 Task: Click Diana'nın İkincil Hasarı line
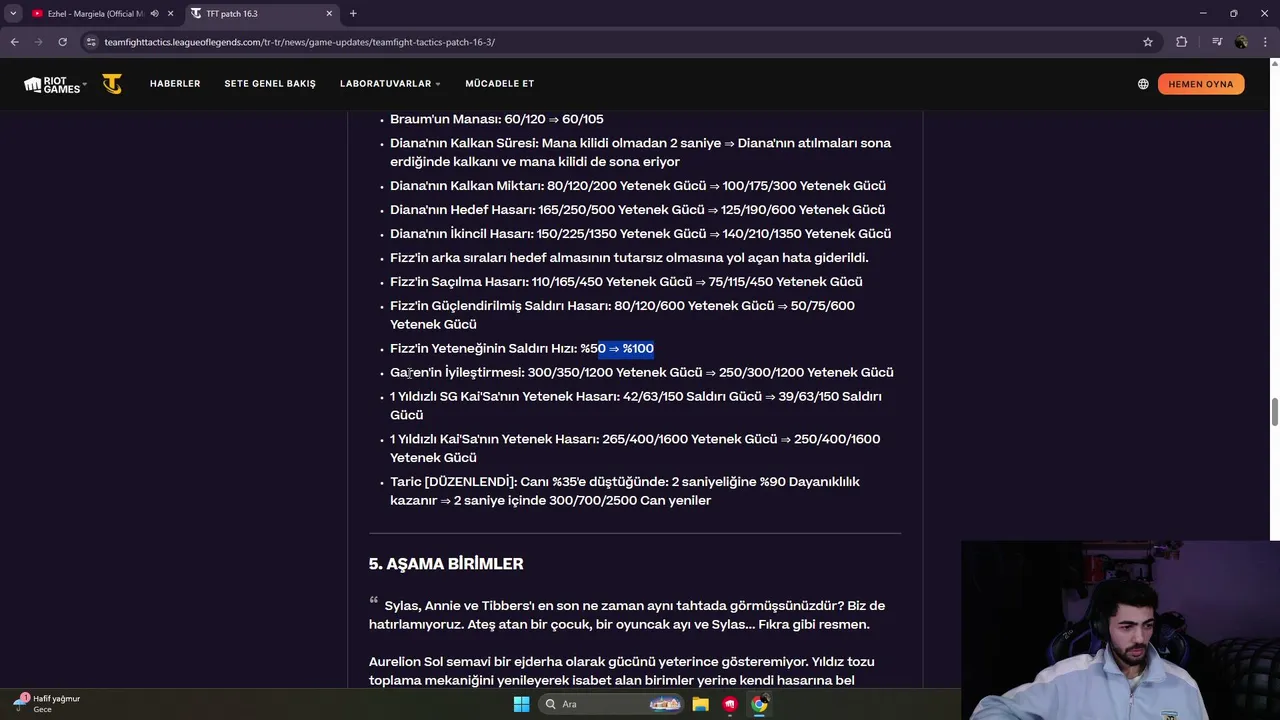coord(640,234)
